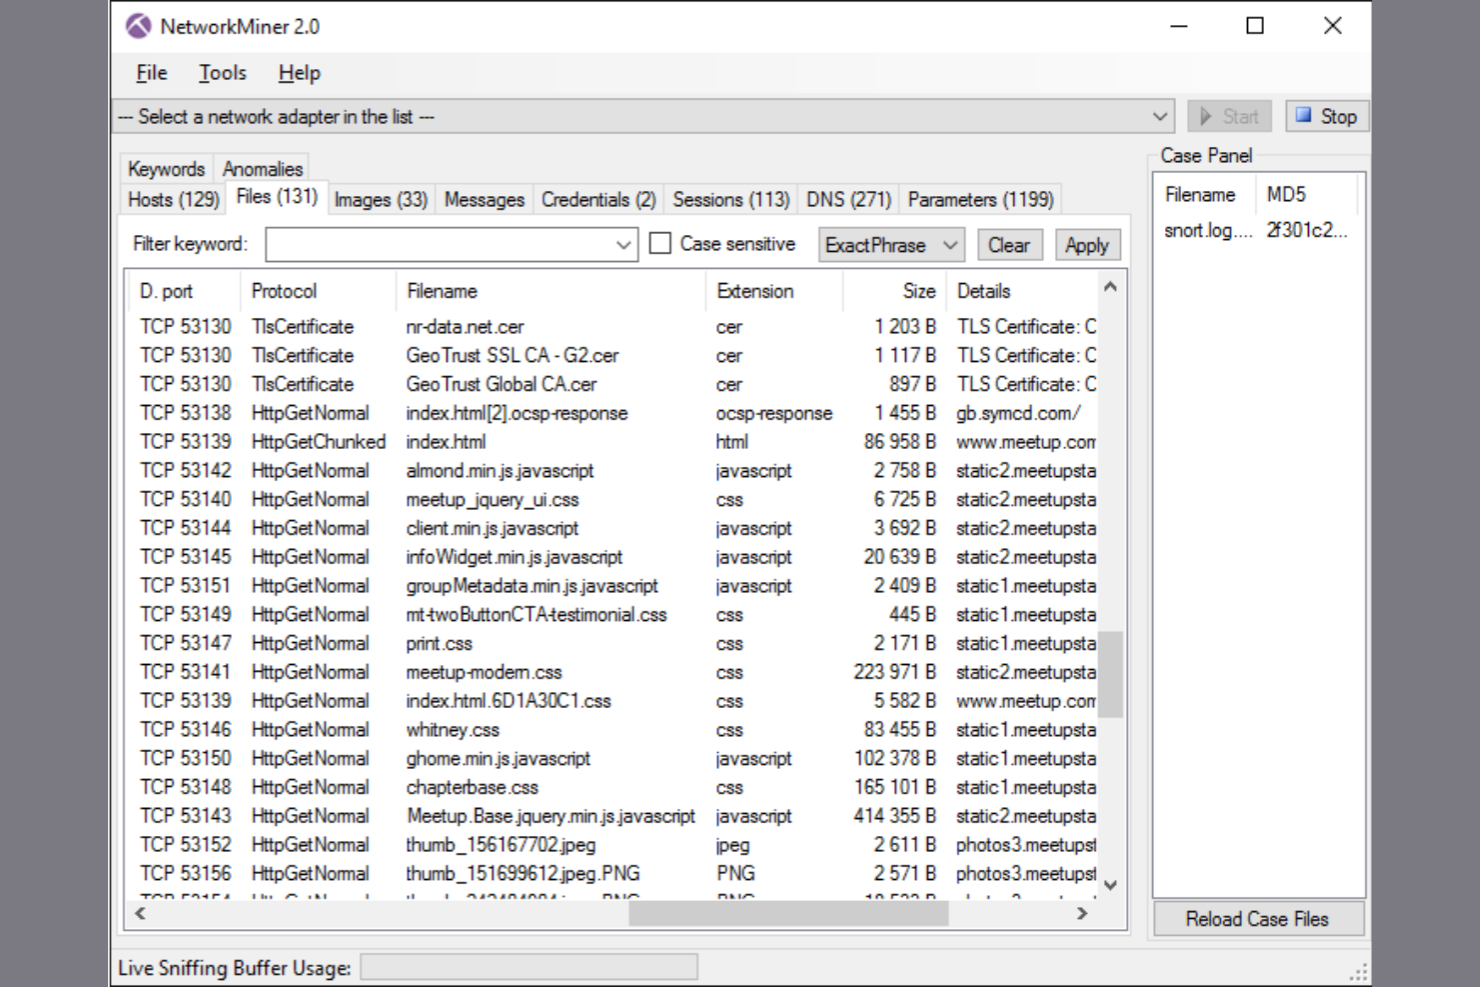Open the Messages tab

[484, 199]
